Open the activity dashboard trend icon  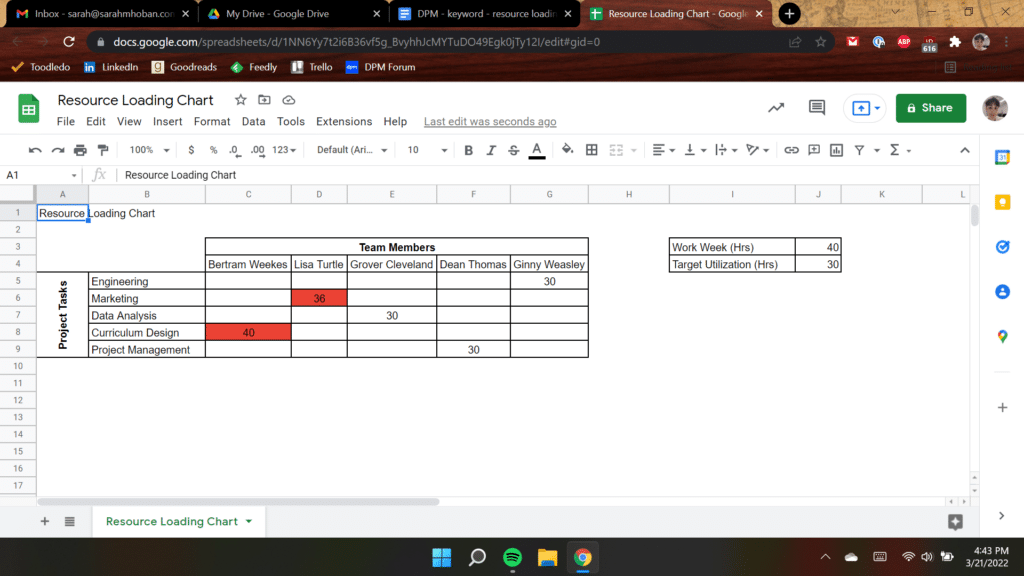[776, 108]
